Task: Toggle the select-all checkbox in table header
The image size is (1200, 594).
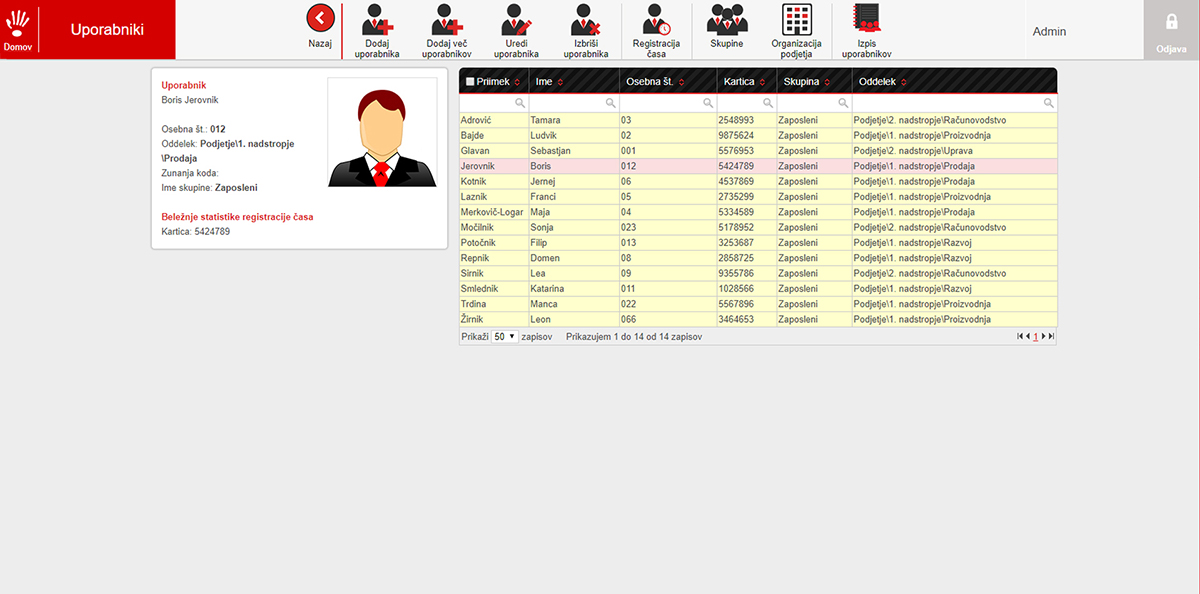Action: (470, 82)
